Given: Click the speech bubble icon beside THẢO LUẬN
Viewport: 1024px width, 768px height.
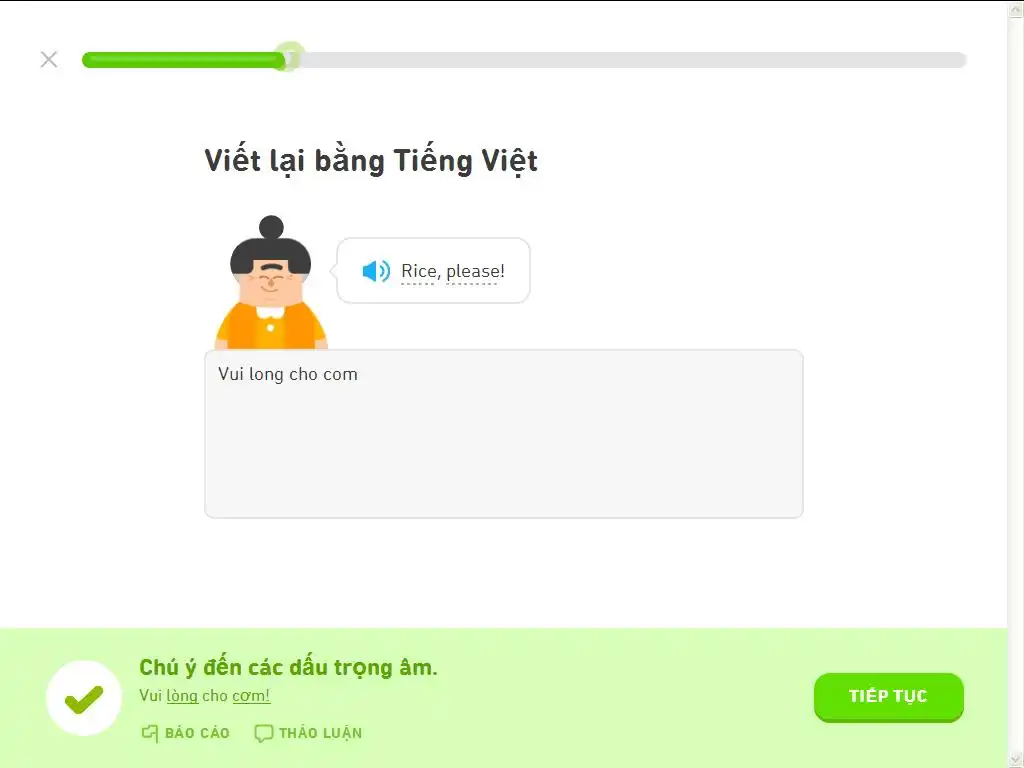Looking at the screenshot, I should tap(263, 733).
